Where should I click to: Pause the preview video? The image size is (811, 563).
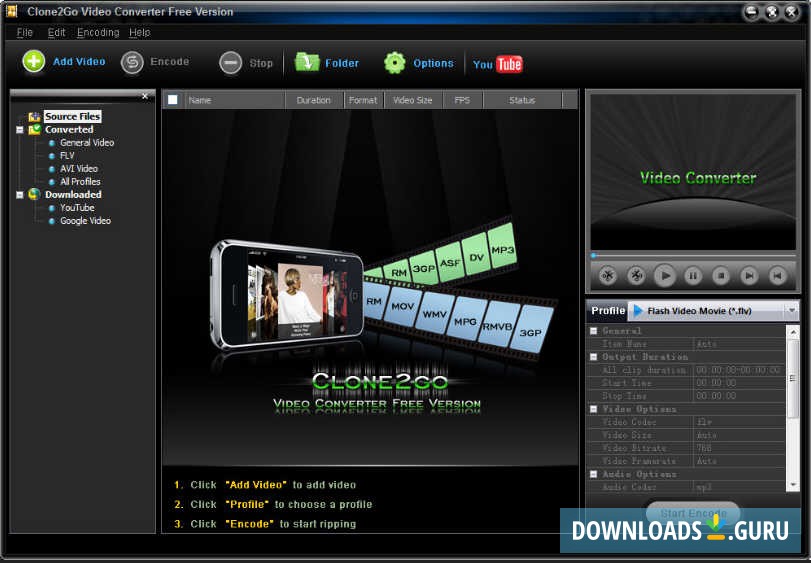(x=693, y=276)
